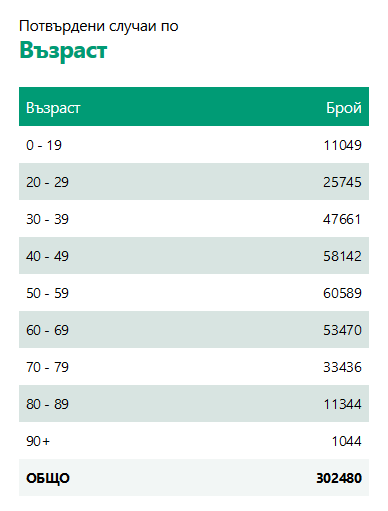Click the total value 302480
The width and height of the screenshot is (388, 511).
(339, 478)
